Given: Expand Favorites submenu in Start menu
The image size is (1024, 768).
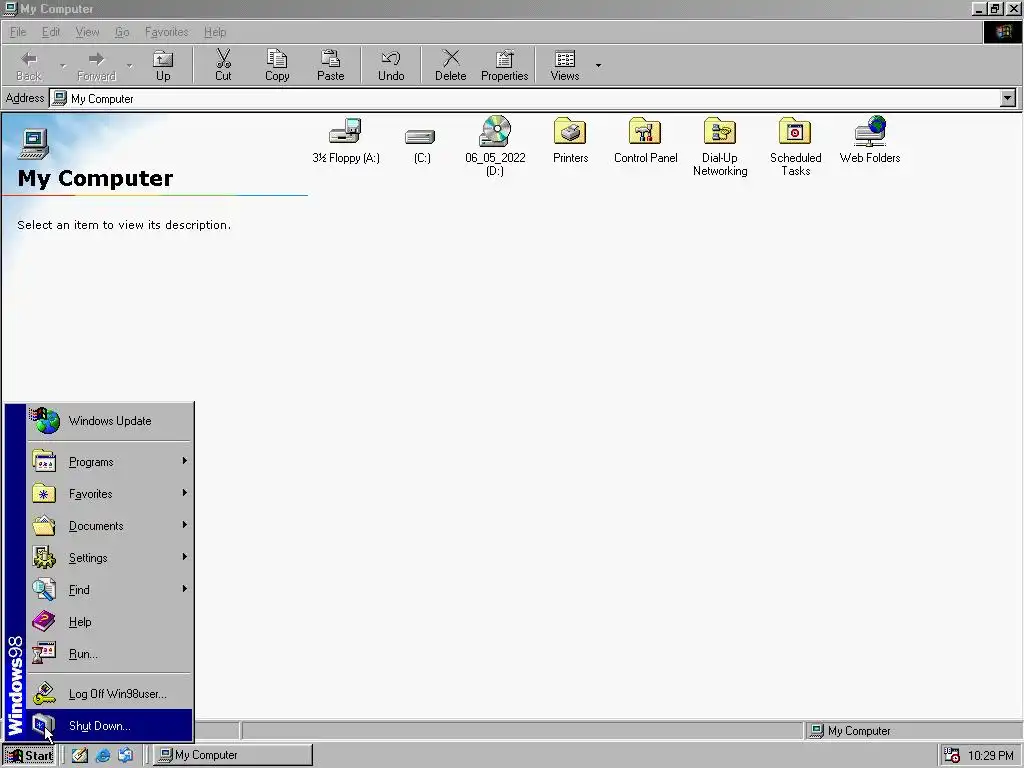Looking at the screenshot, I should pyautogui.click(x=110, y=494).
